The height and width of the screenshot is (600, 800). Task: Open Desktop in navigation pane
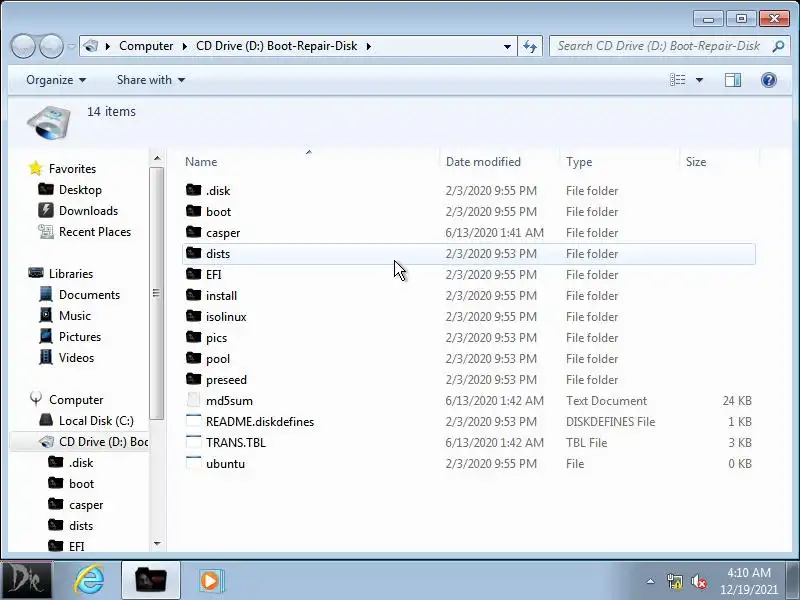pos(80,190)
